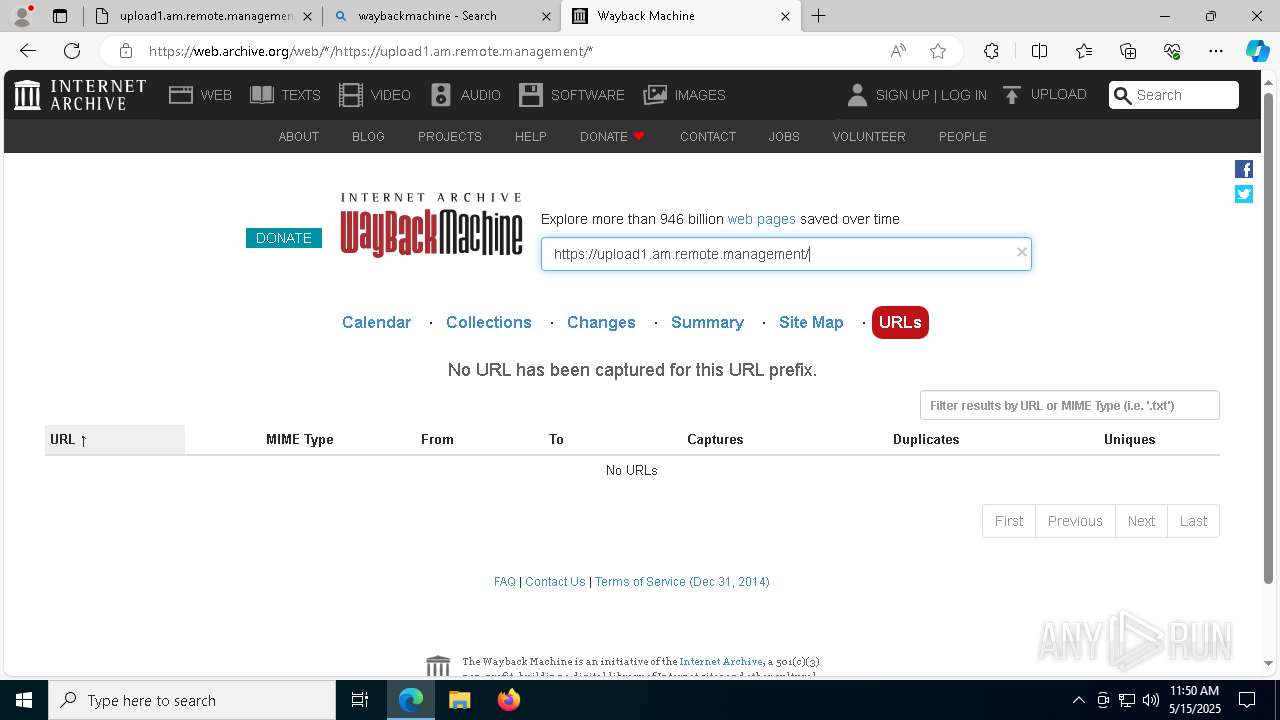Open the WEB section icon
This screenshot has width=1280, height=720.
click(181, 95)
